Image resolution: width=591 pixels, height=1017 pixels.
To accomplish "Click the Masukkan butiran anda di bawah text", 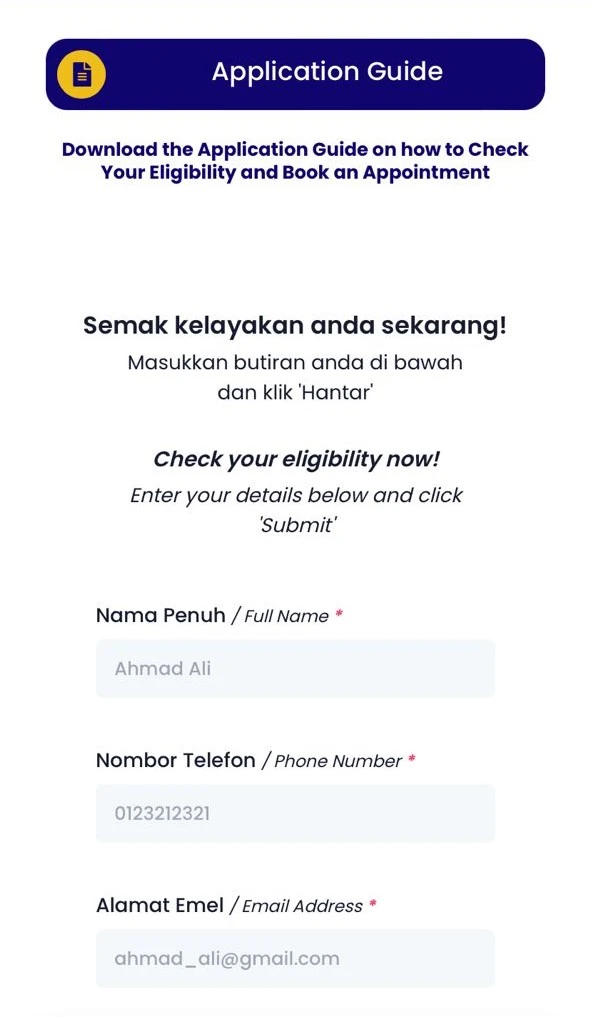I will [295, 362].
